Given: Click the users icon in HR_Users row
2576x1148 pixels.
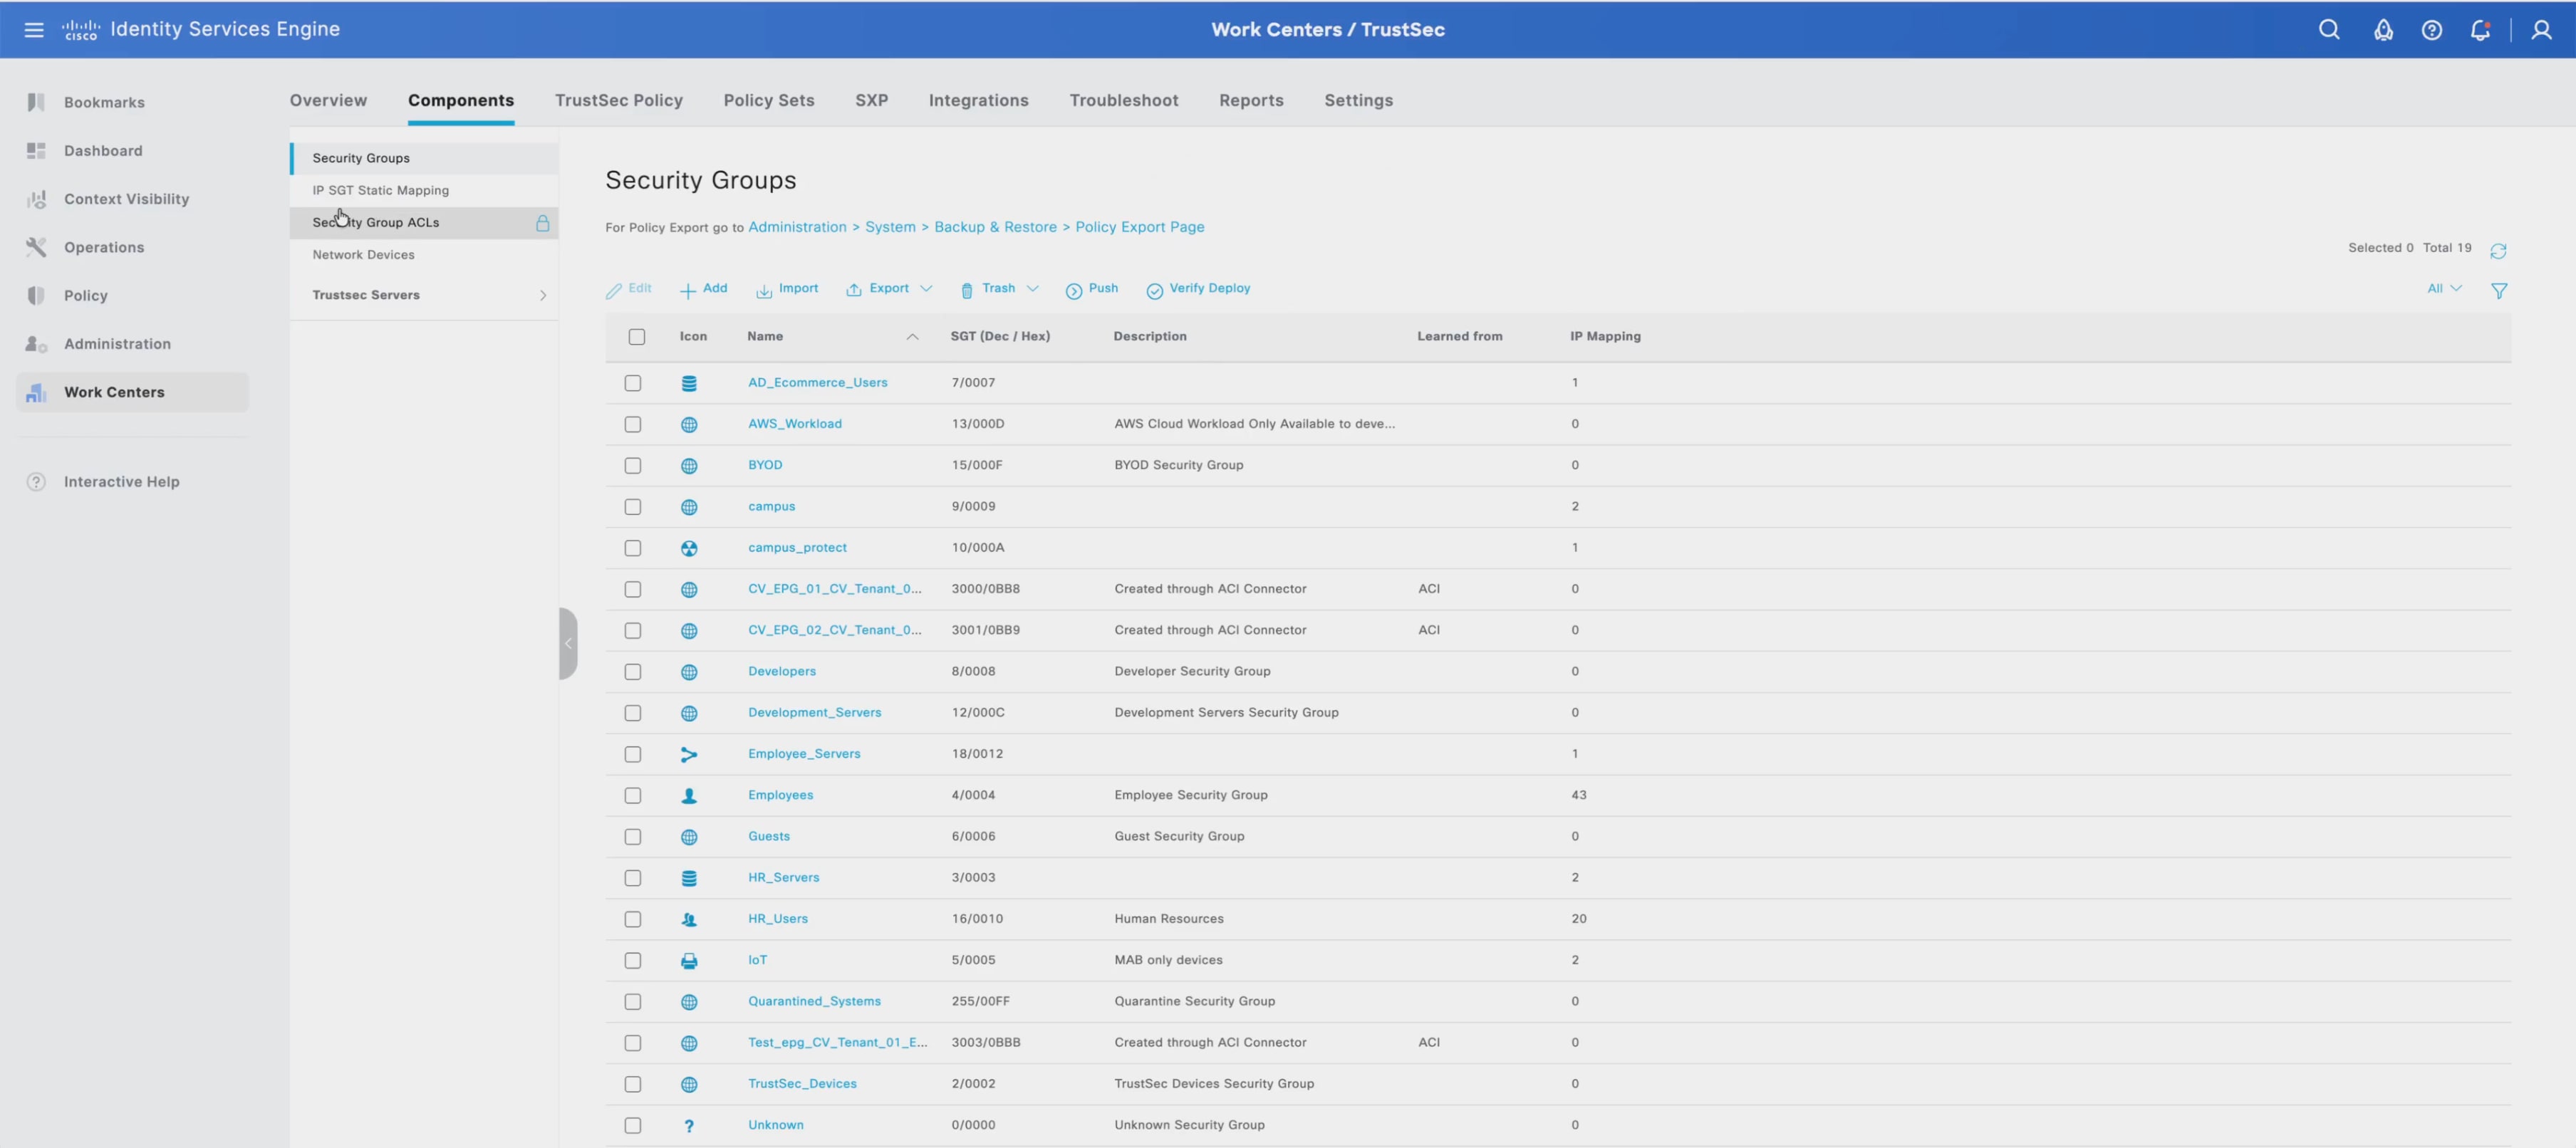Looking at the screenshot, I should [689, 919].
